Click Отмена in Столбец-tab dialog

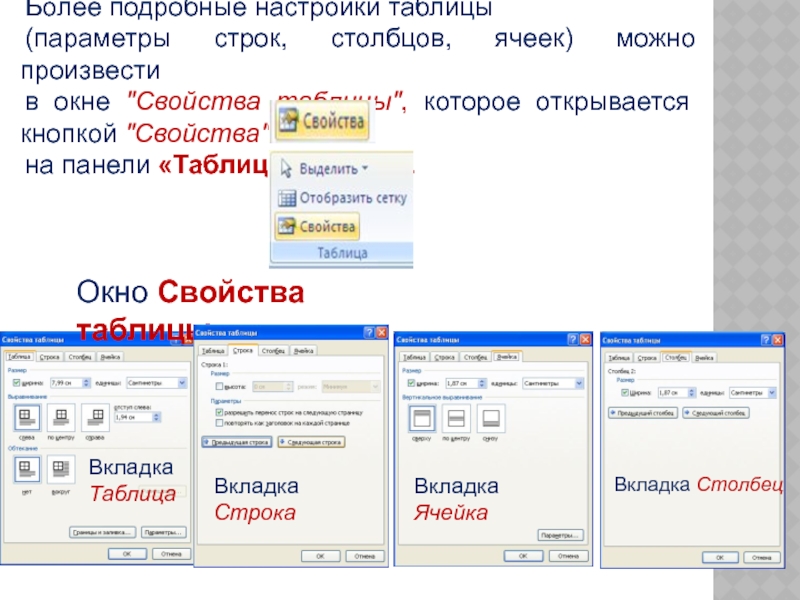762,558
